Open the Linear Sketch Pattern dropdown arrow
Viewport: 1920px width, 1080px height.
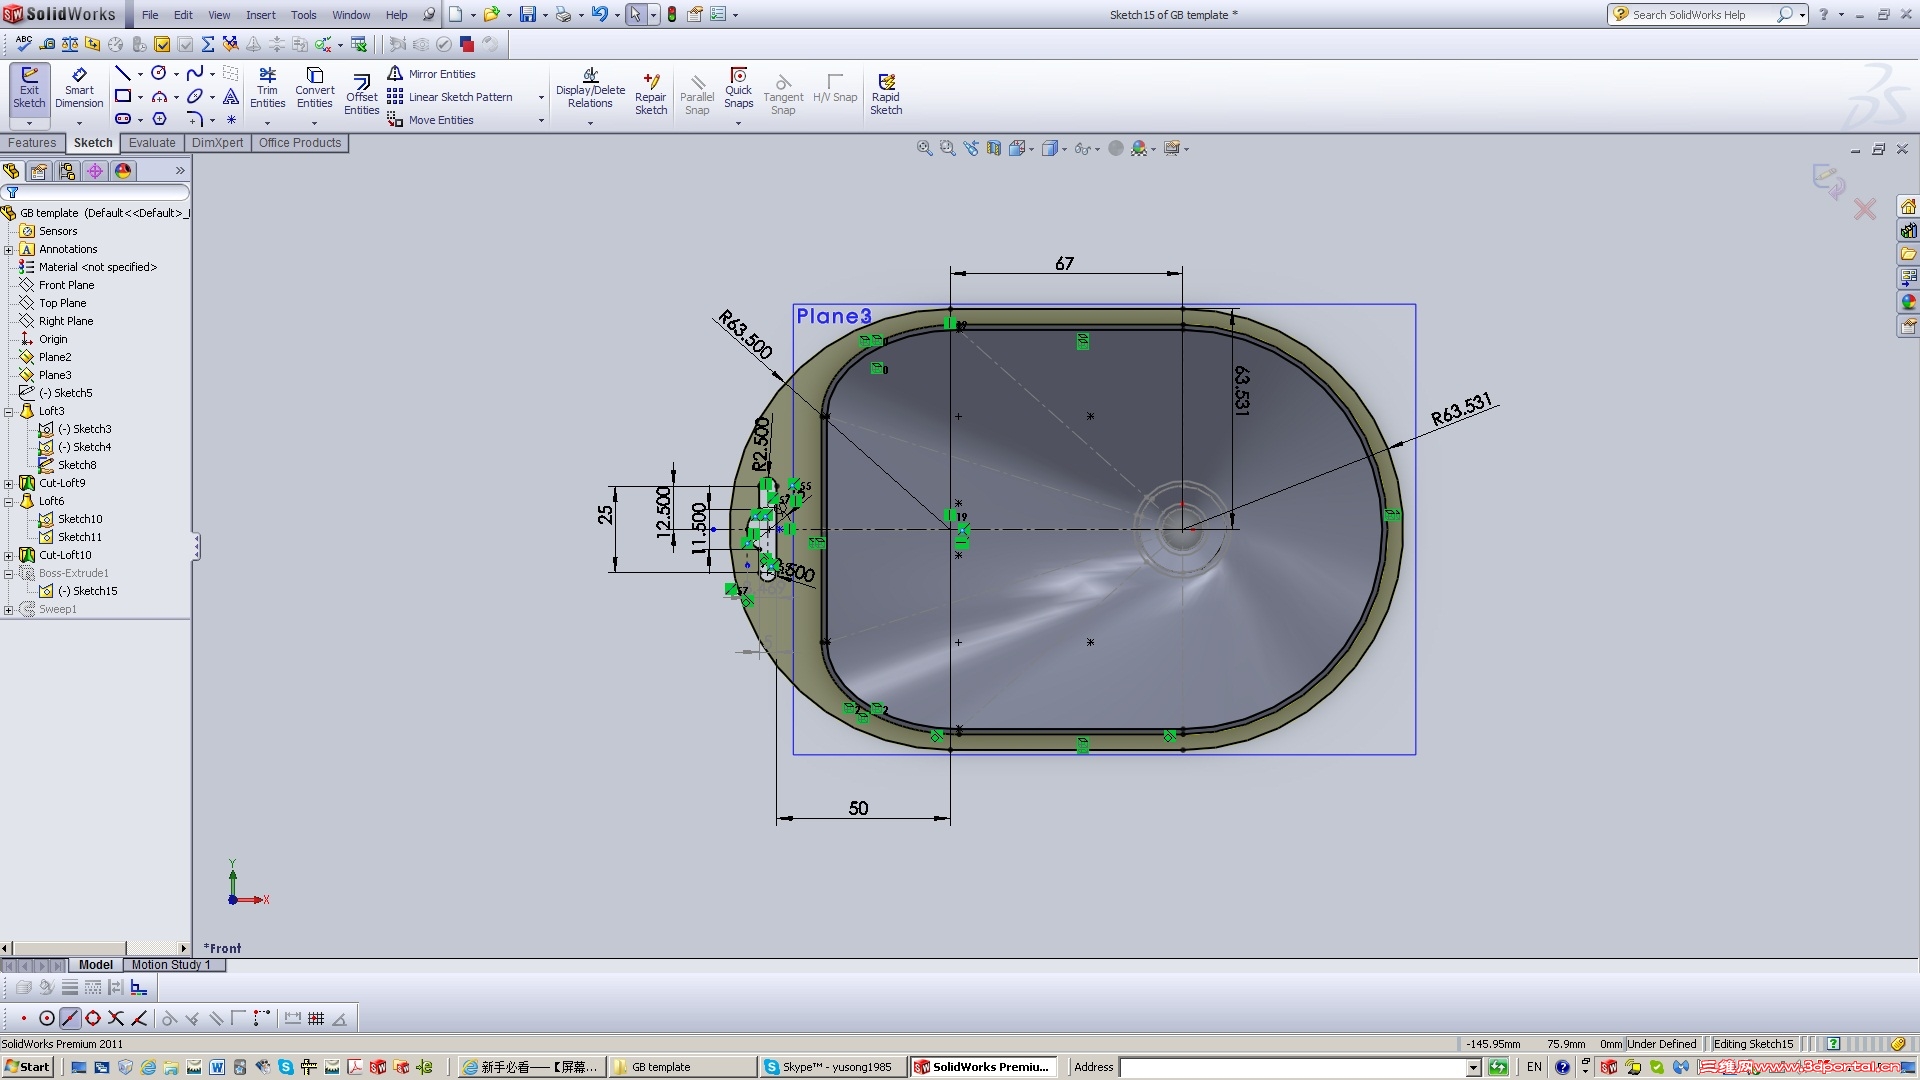(541, 97)
